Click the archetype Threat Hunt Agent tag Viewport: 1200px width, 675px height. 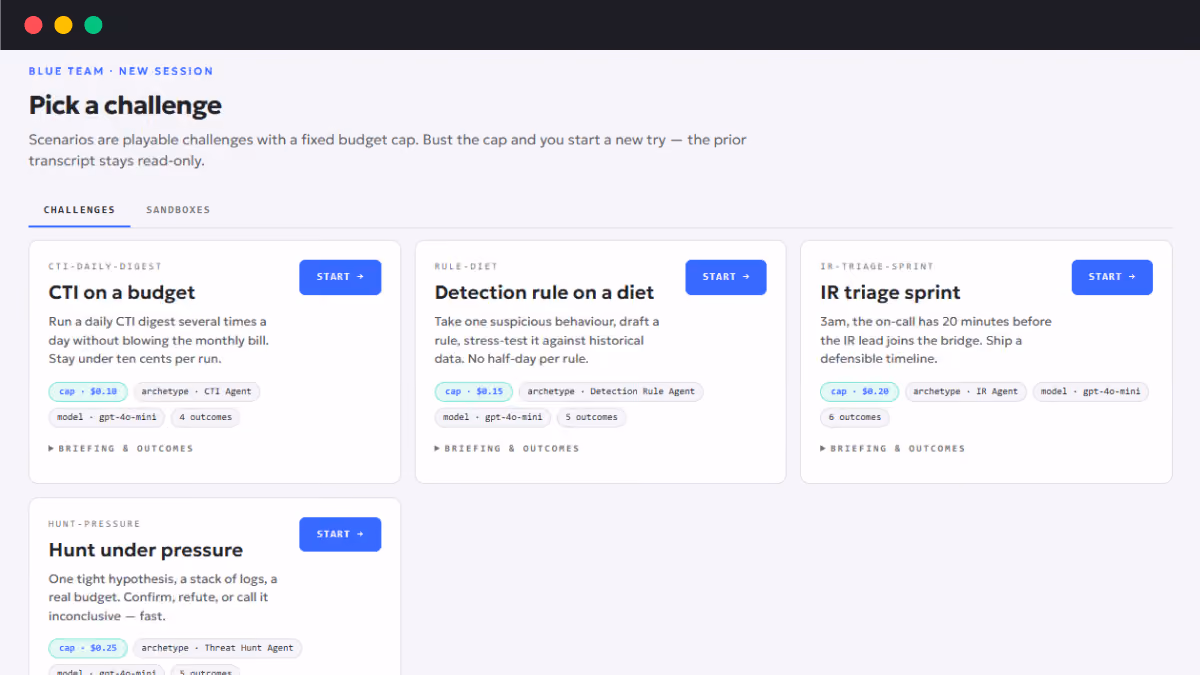pyautogui.click(x=217, y=648)
